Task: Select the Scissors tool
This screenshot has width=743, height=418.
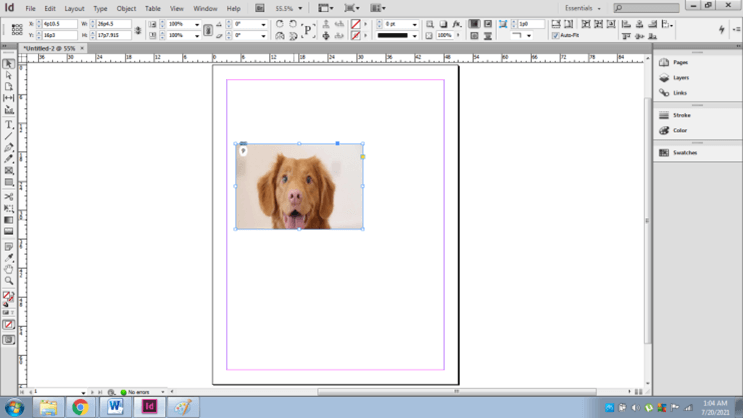Action: tap(9, 196)
